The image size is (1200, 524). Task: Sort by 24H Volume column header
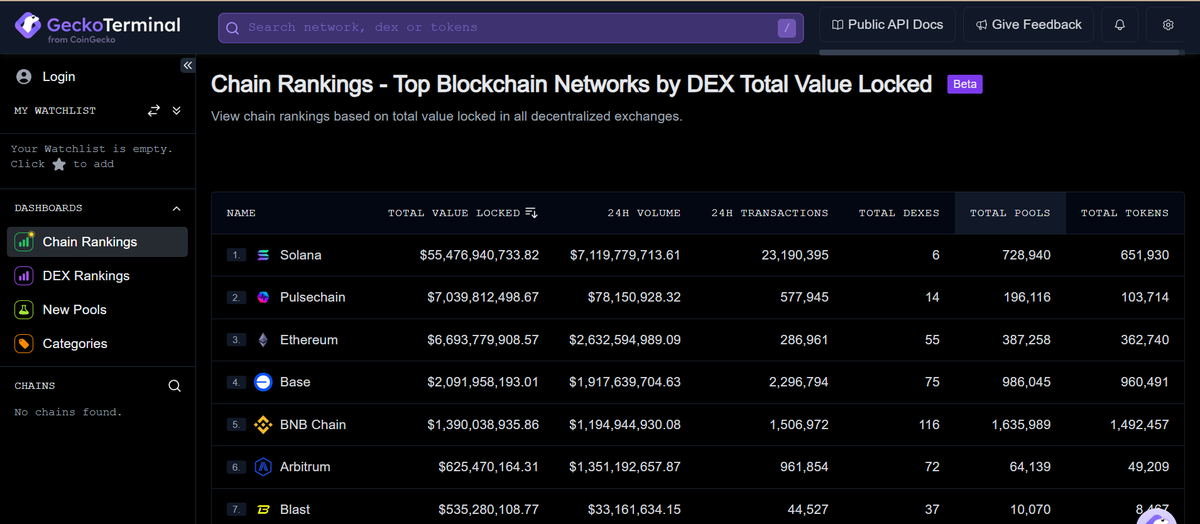point(644,213)
